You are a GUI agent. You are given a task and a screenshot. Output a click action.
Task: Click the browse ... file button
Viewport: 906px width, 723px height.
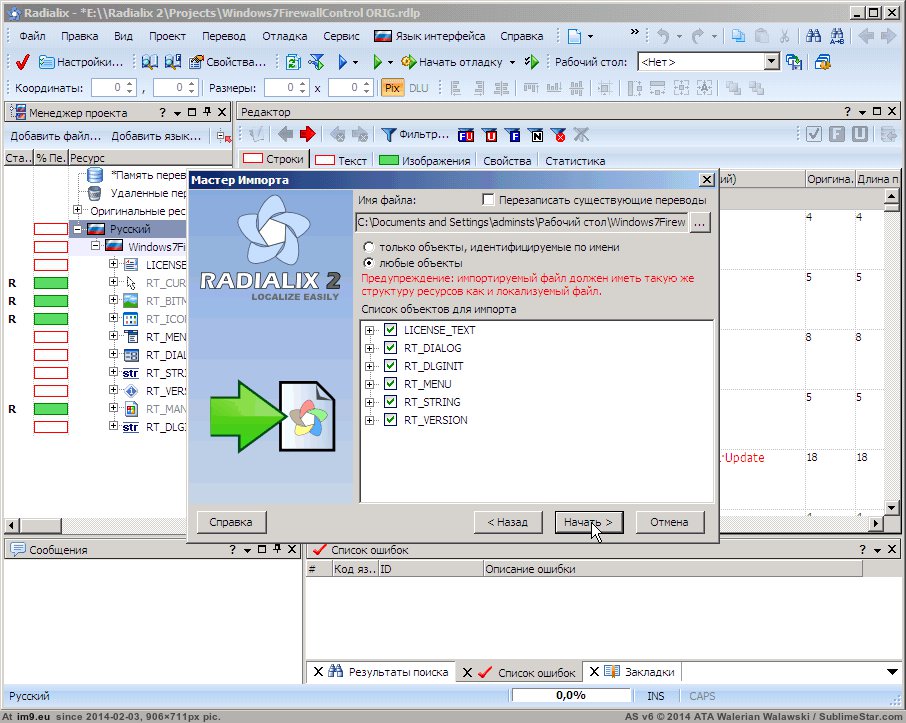[700, 223]
